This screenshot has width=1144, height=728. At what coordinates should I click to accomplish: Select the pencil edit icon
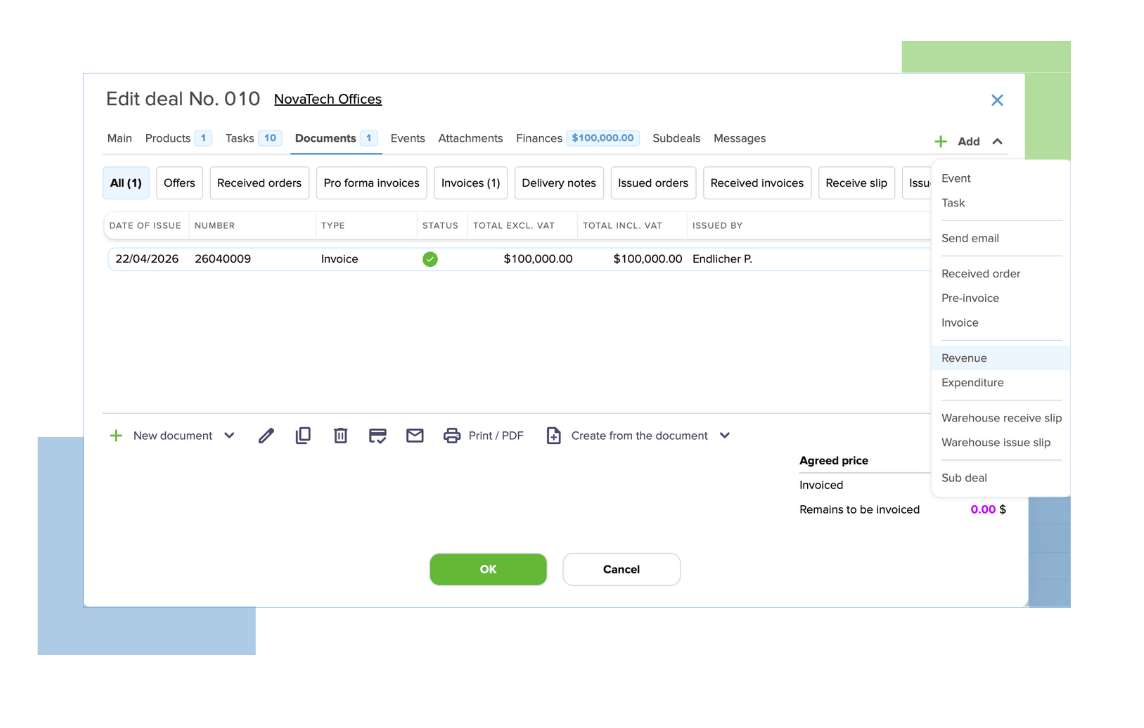[266, 435]
